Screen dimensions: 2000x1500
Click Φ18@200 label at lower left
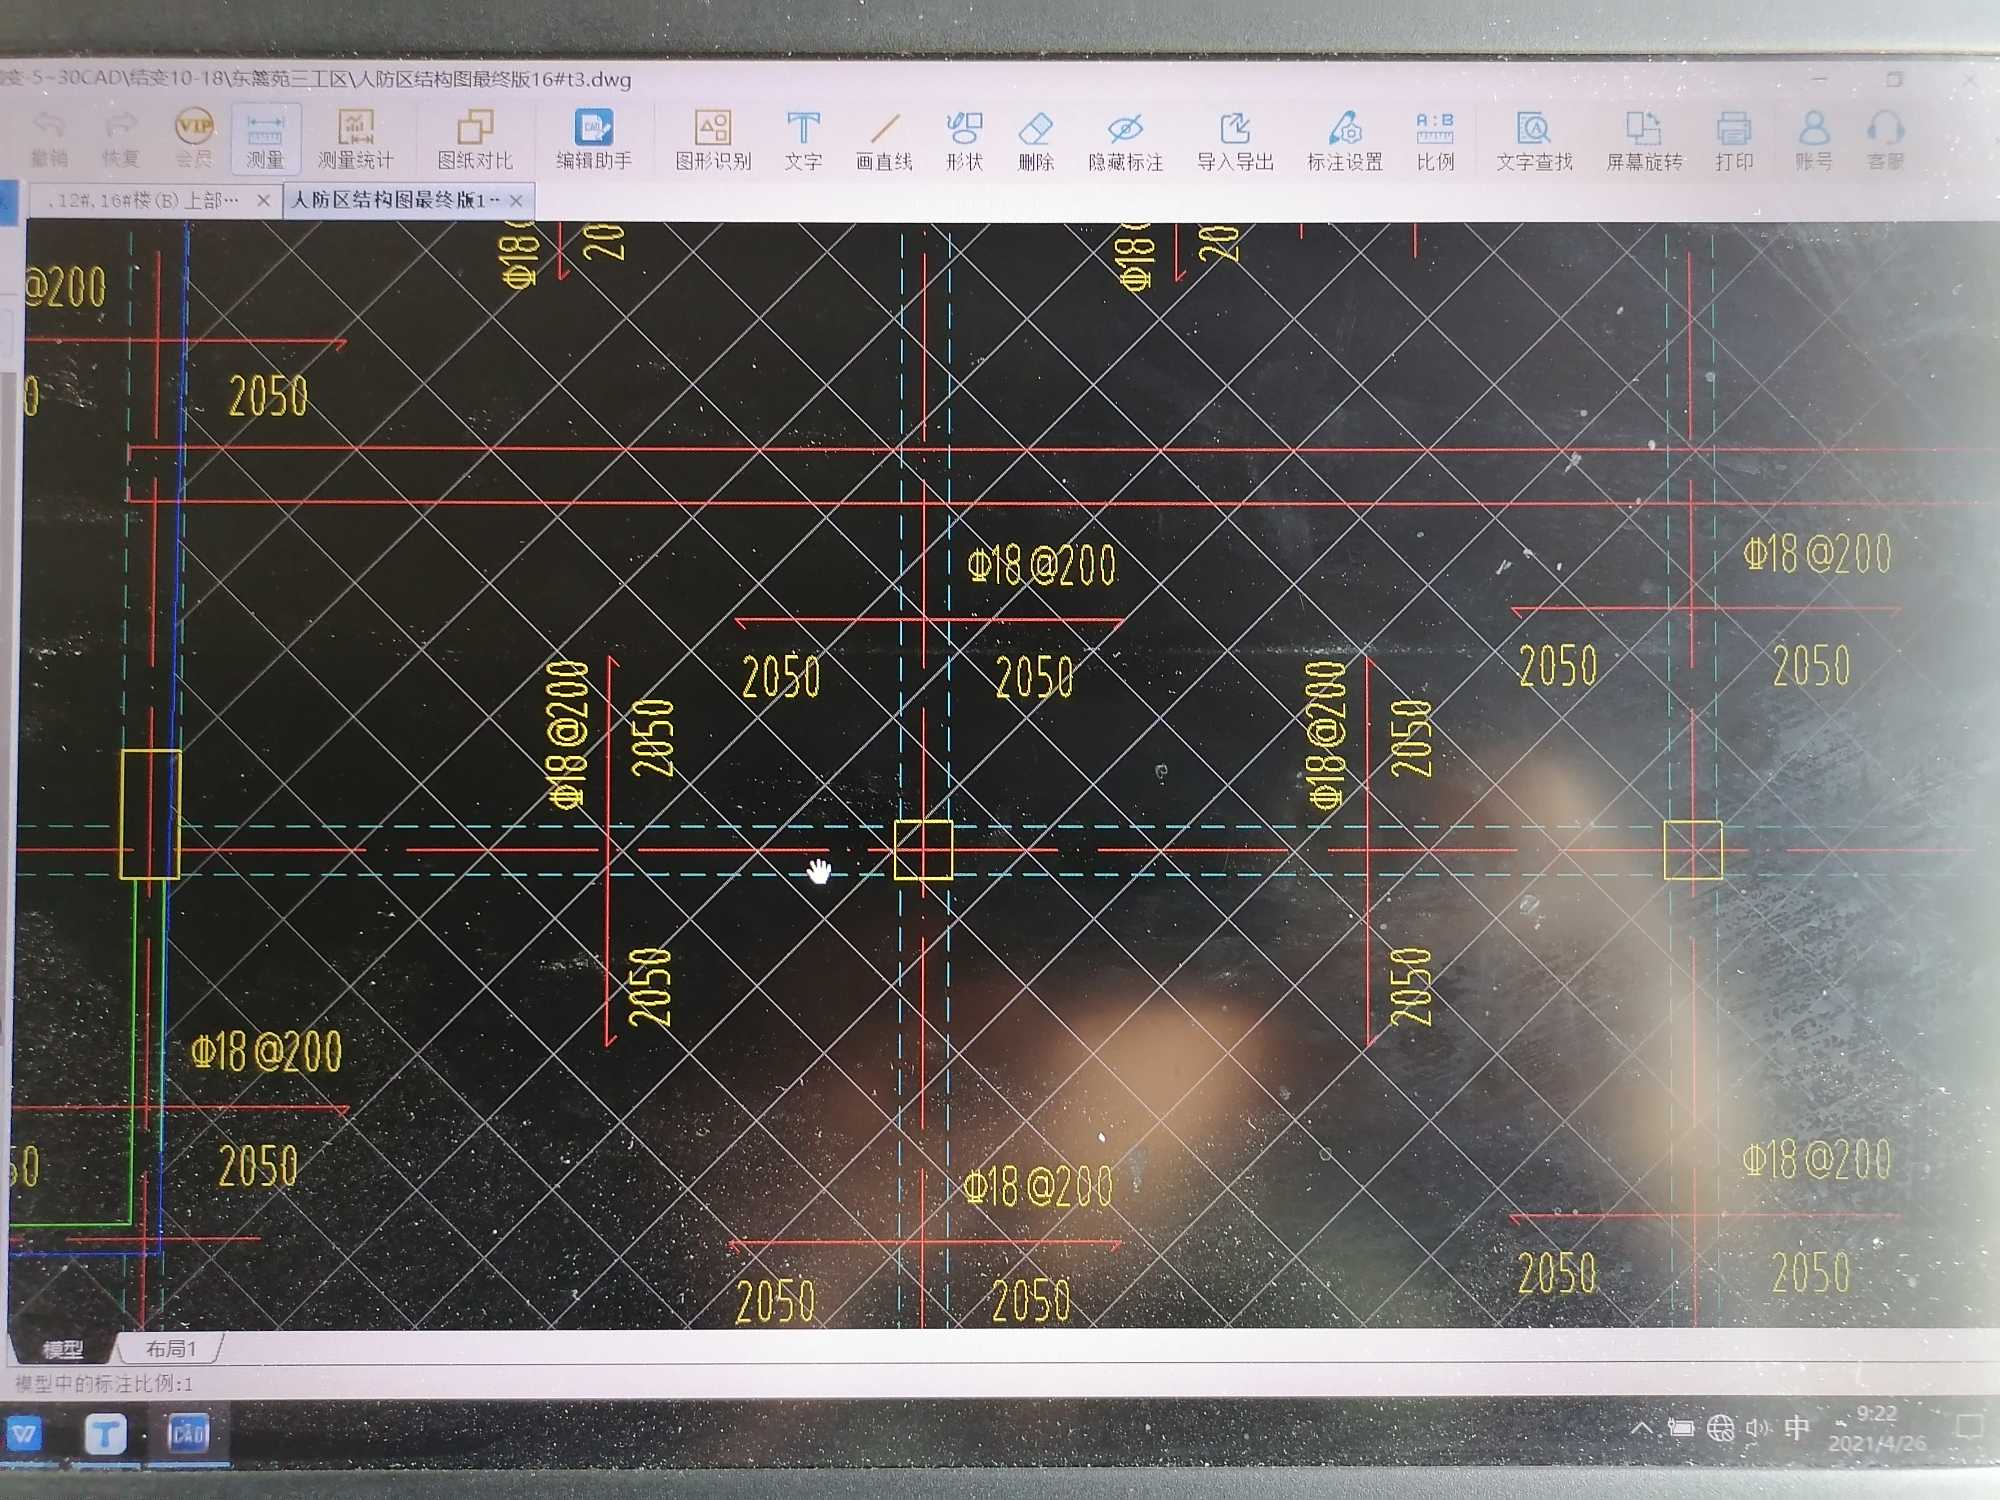(x=266, y=1052)
